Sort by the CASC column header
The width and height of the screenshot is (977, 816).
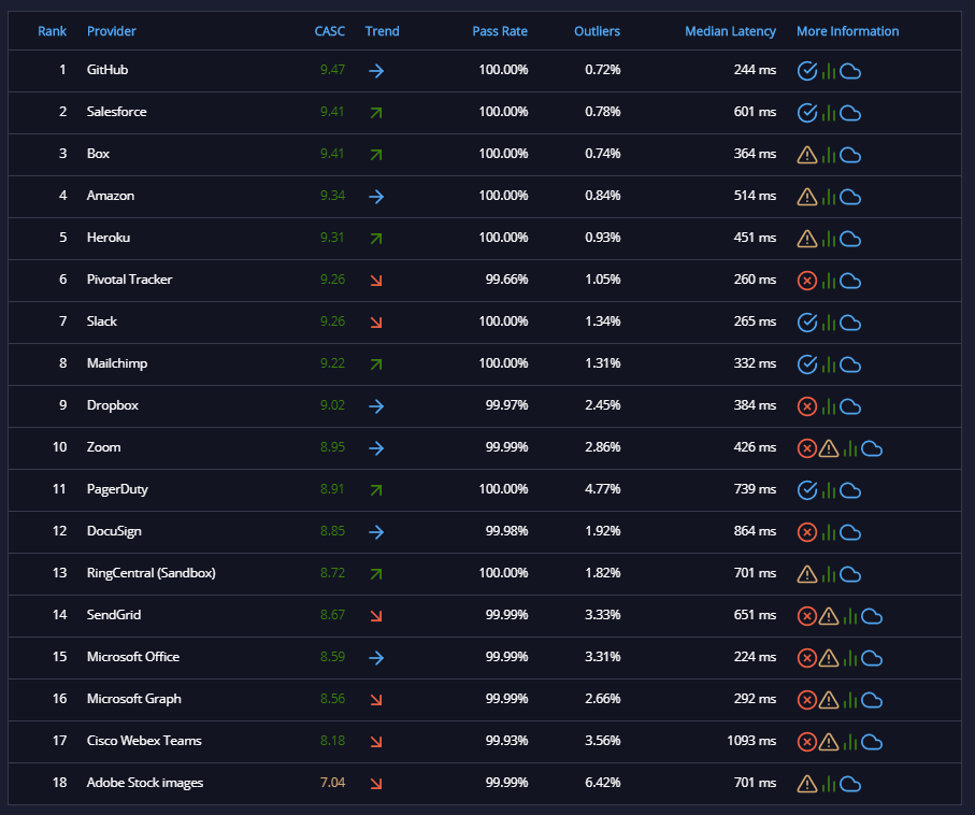pyautogui.click(x=330, y=31)
